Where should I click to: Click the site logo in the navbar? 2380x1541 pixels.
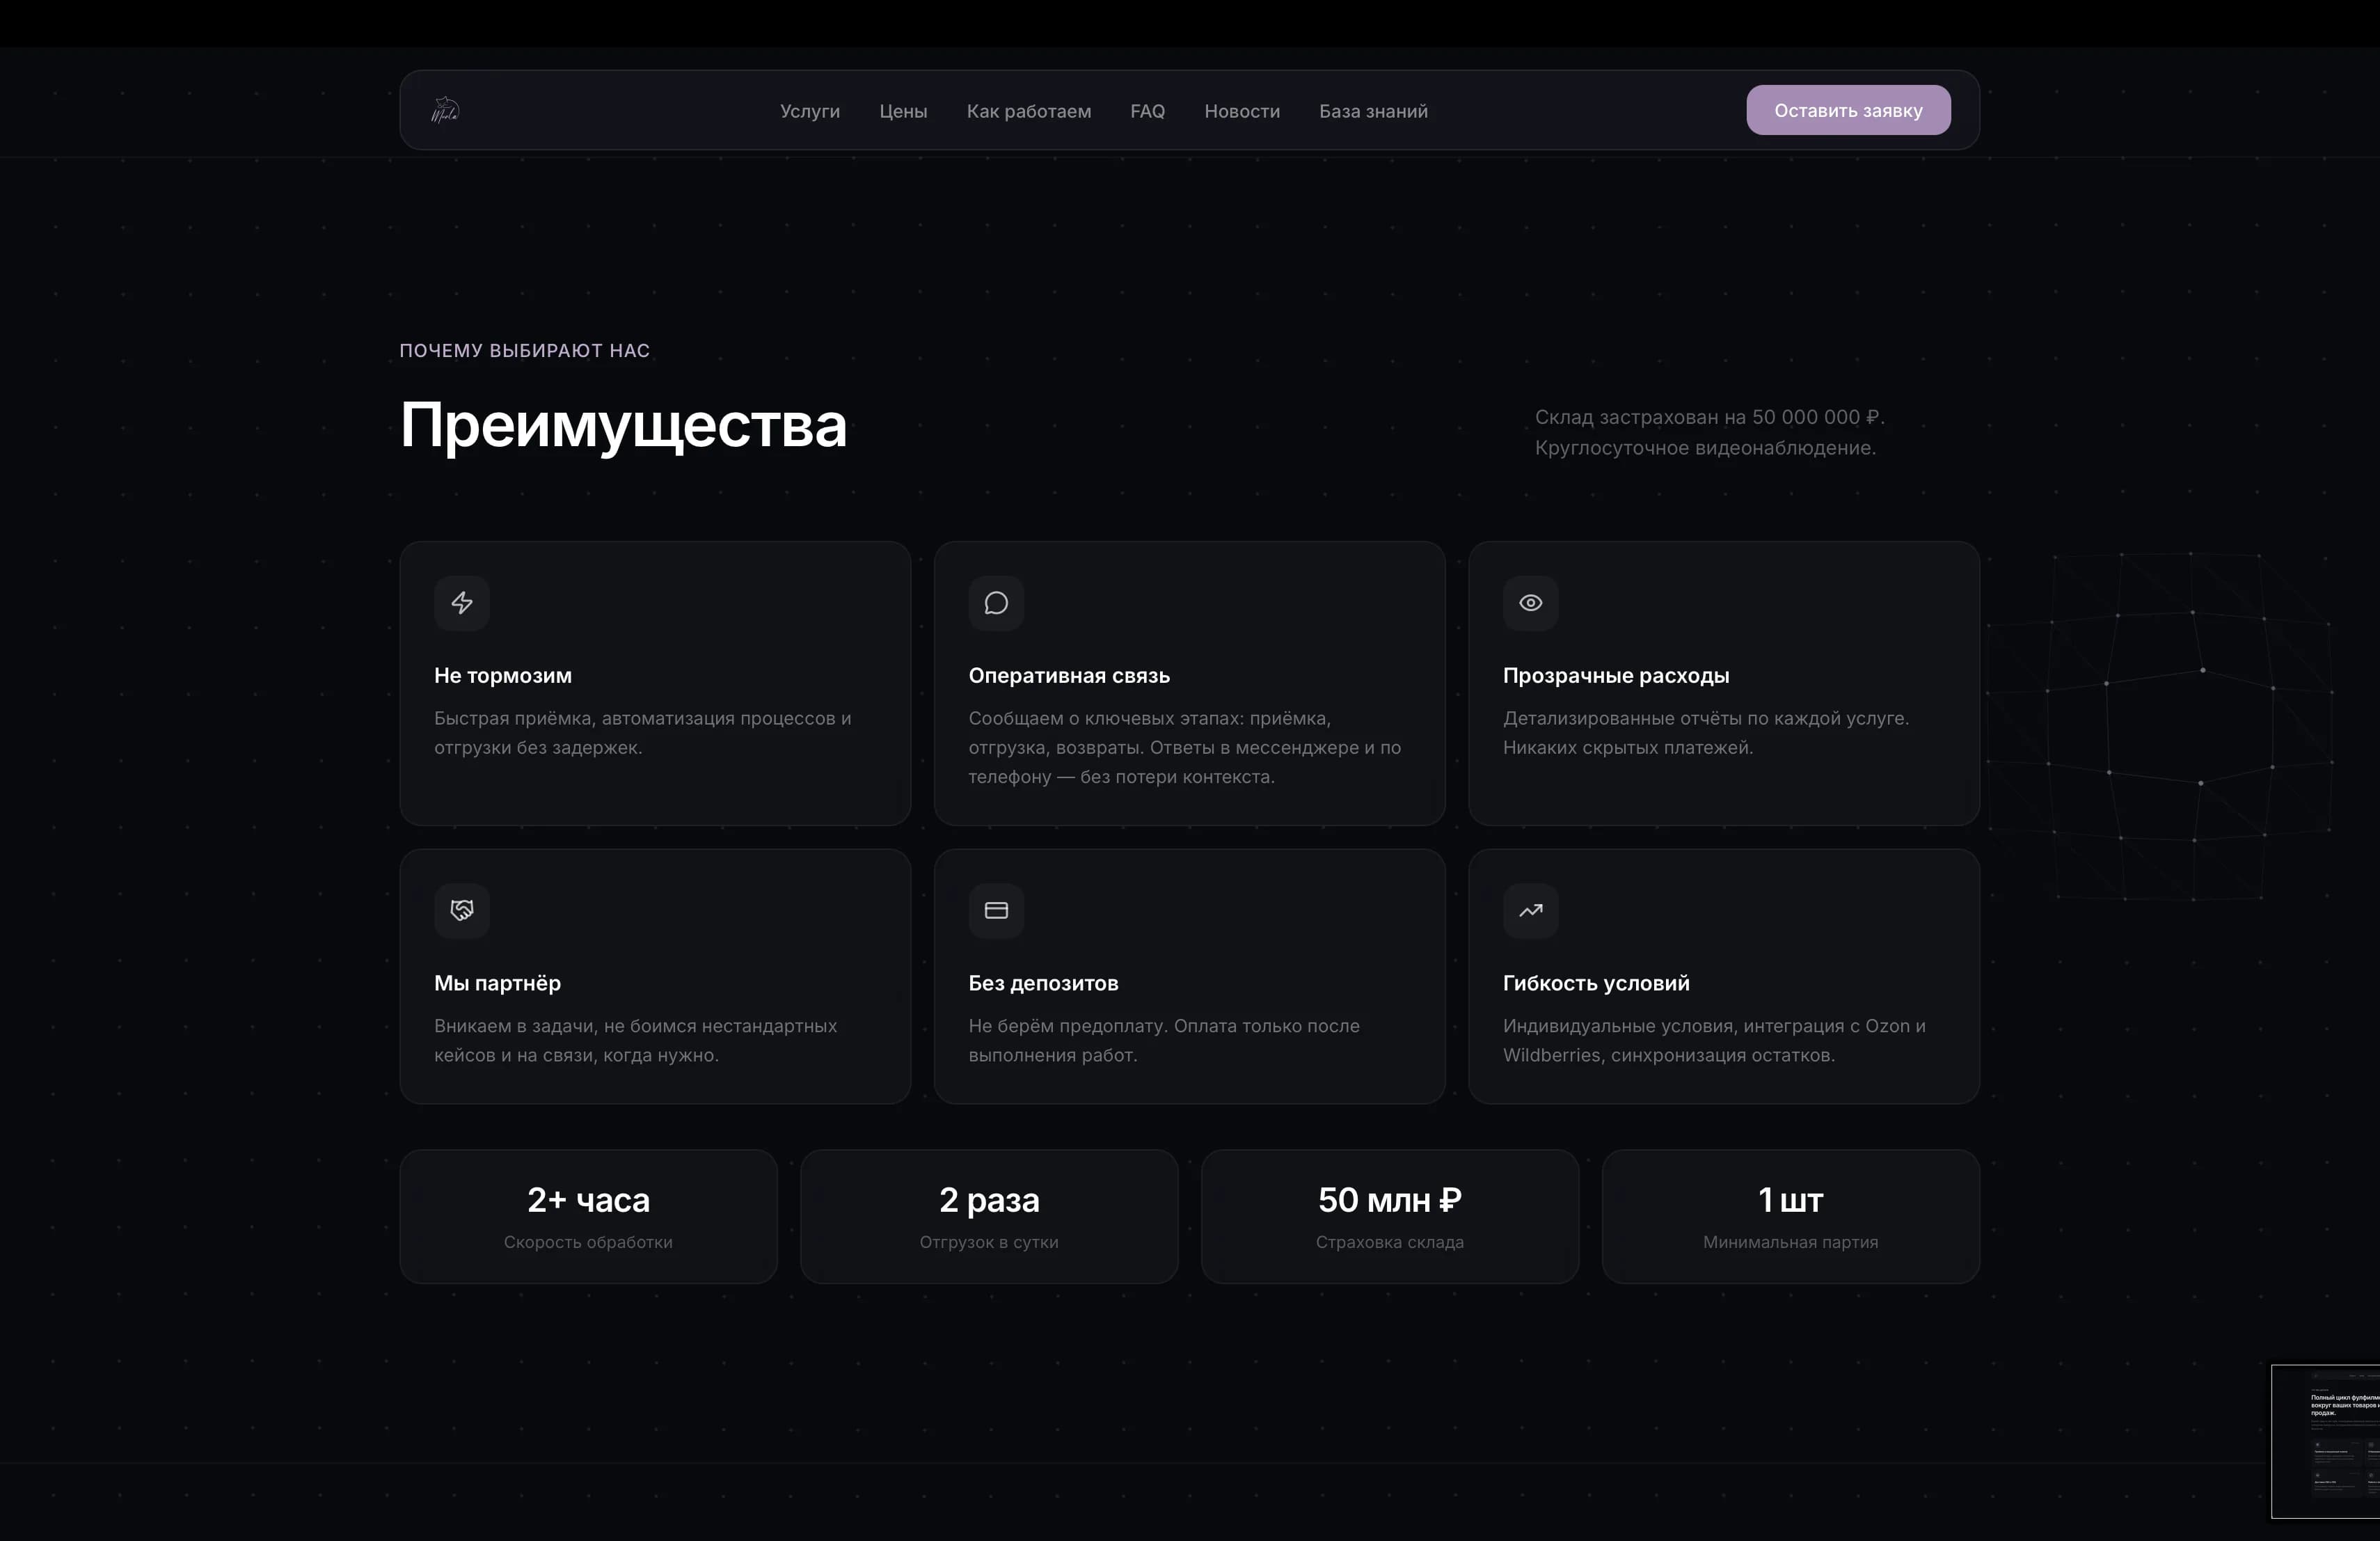coord(445,110)
